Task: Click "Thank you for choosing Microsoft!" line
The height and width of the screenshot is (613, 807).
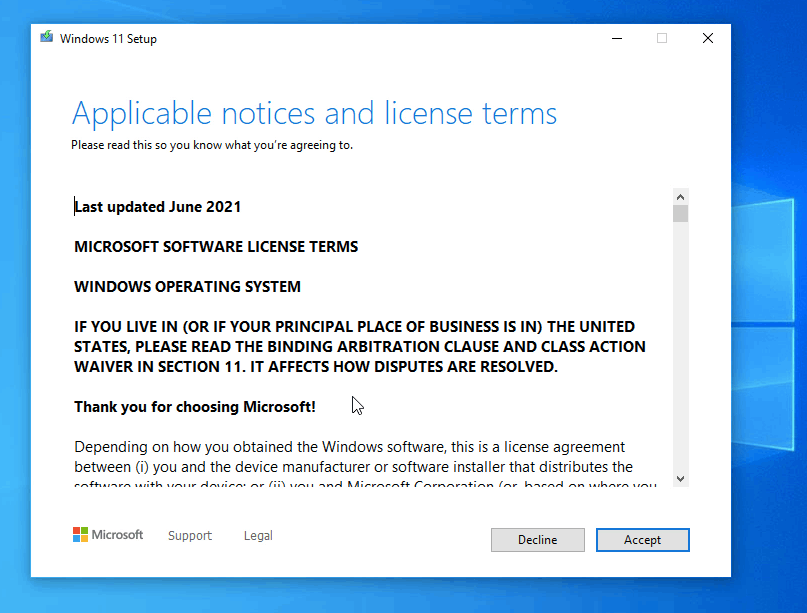Action: click(x=195, y=407)
